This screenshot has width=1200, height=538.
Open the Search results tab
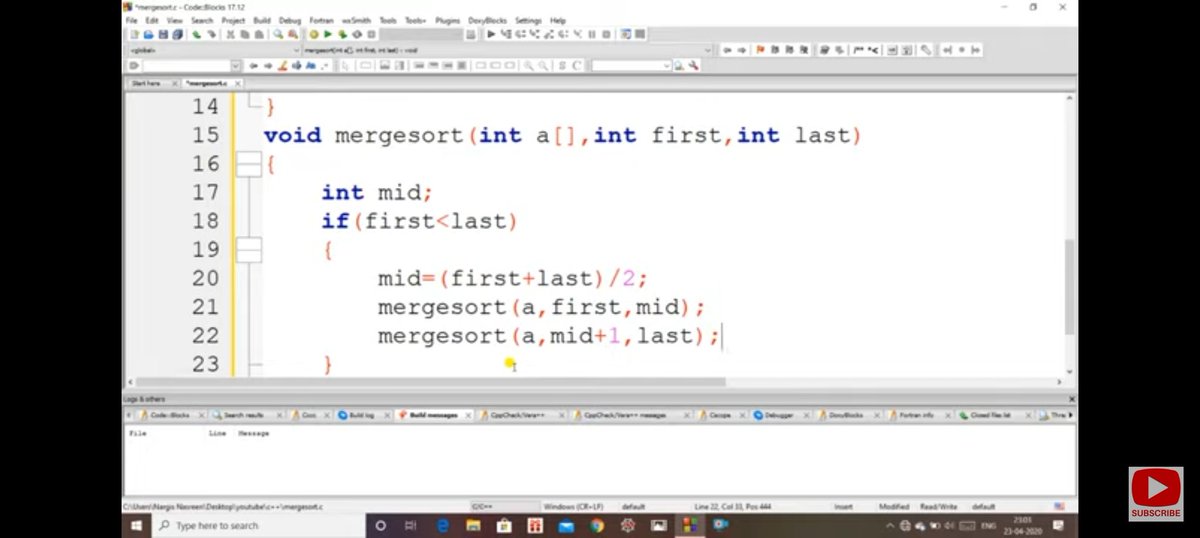(x=244, y=414)
